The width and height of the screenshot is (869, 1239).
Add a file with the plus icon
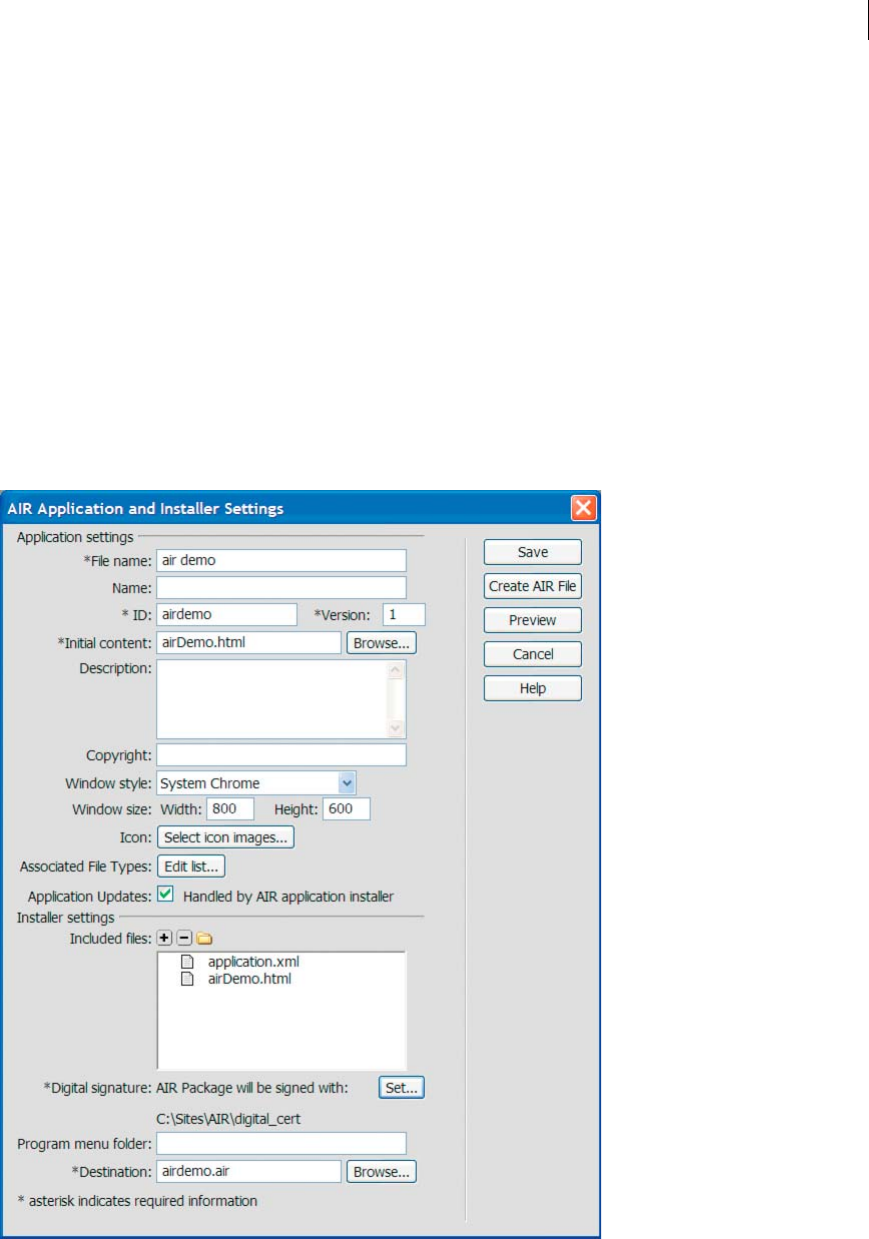click(165, 938)
